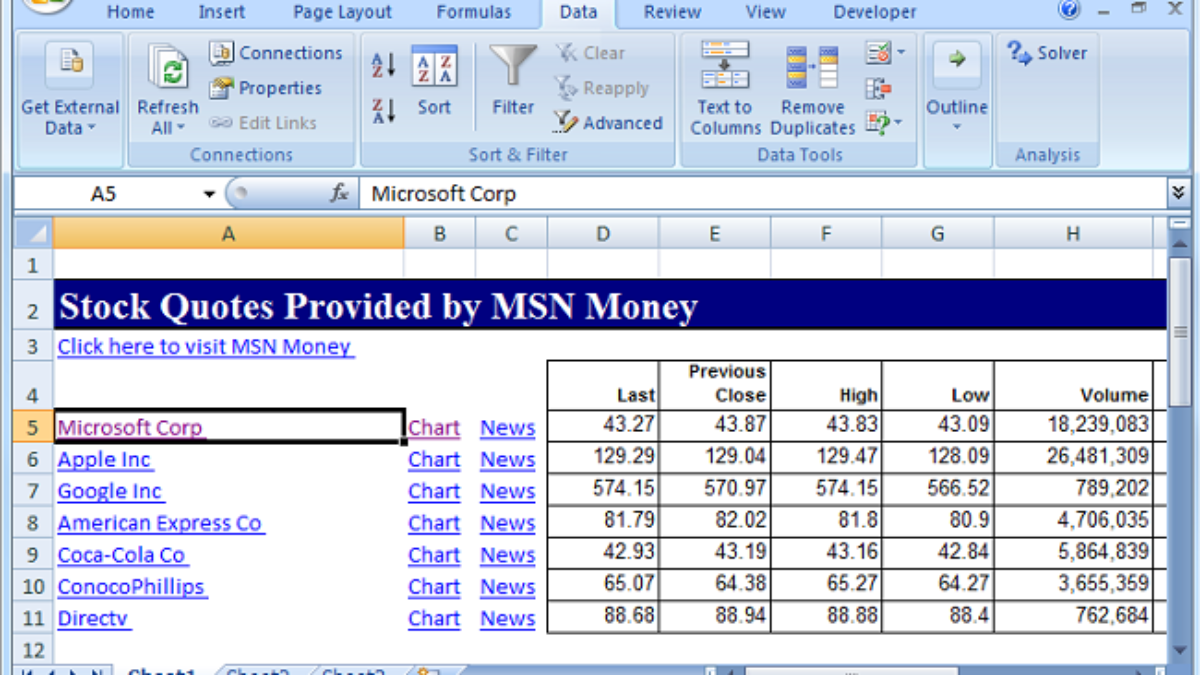Click the Connections button
The height and width of the screenshot is (675, 1200).
276,53
